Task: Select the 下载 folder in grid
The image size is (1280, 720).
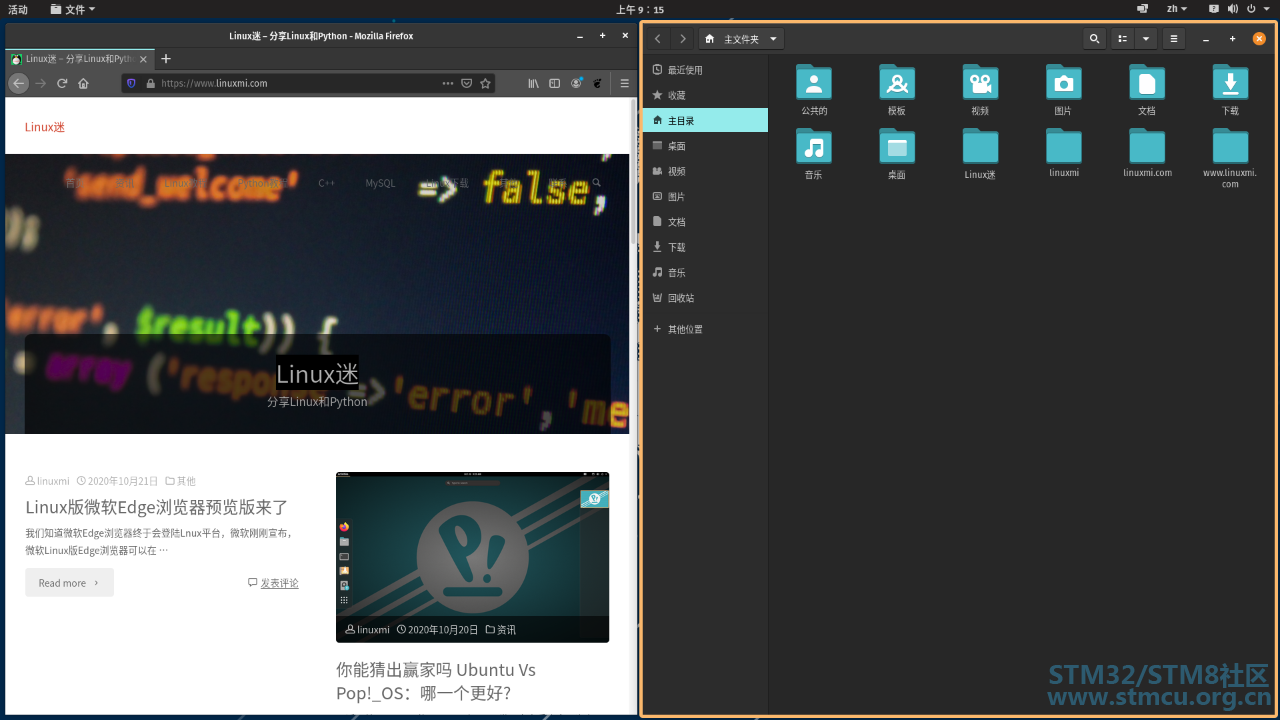Action: pos(1230,89)
